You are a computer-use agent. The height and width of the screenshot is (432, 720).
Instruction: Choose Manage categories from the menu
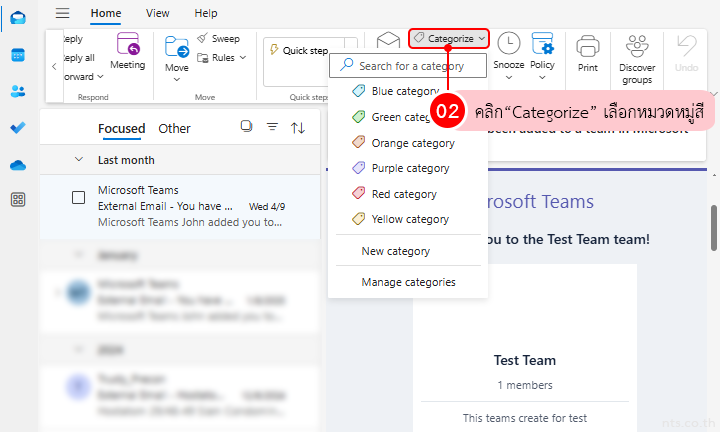click(x=408, y=282)
